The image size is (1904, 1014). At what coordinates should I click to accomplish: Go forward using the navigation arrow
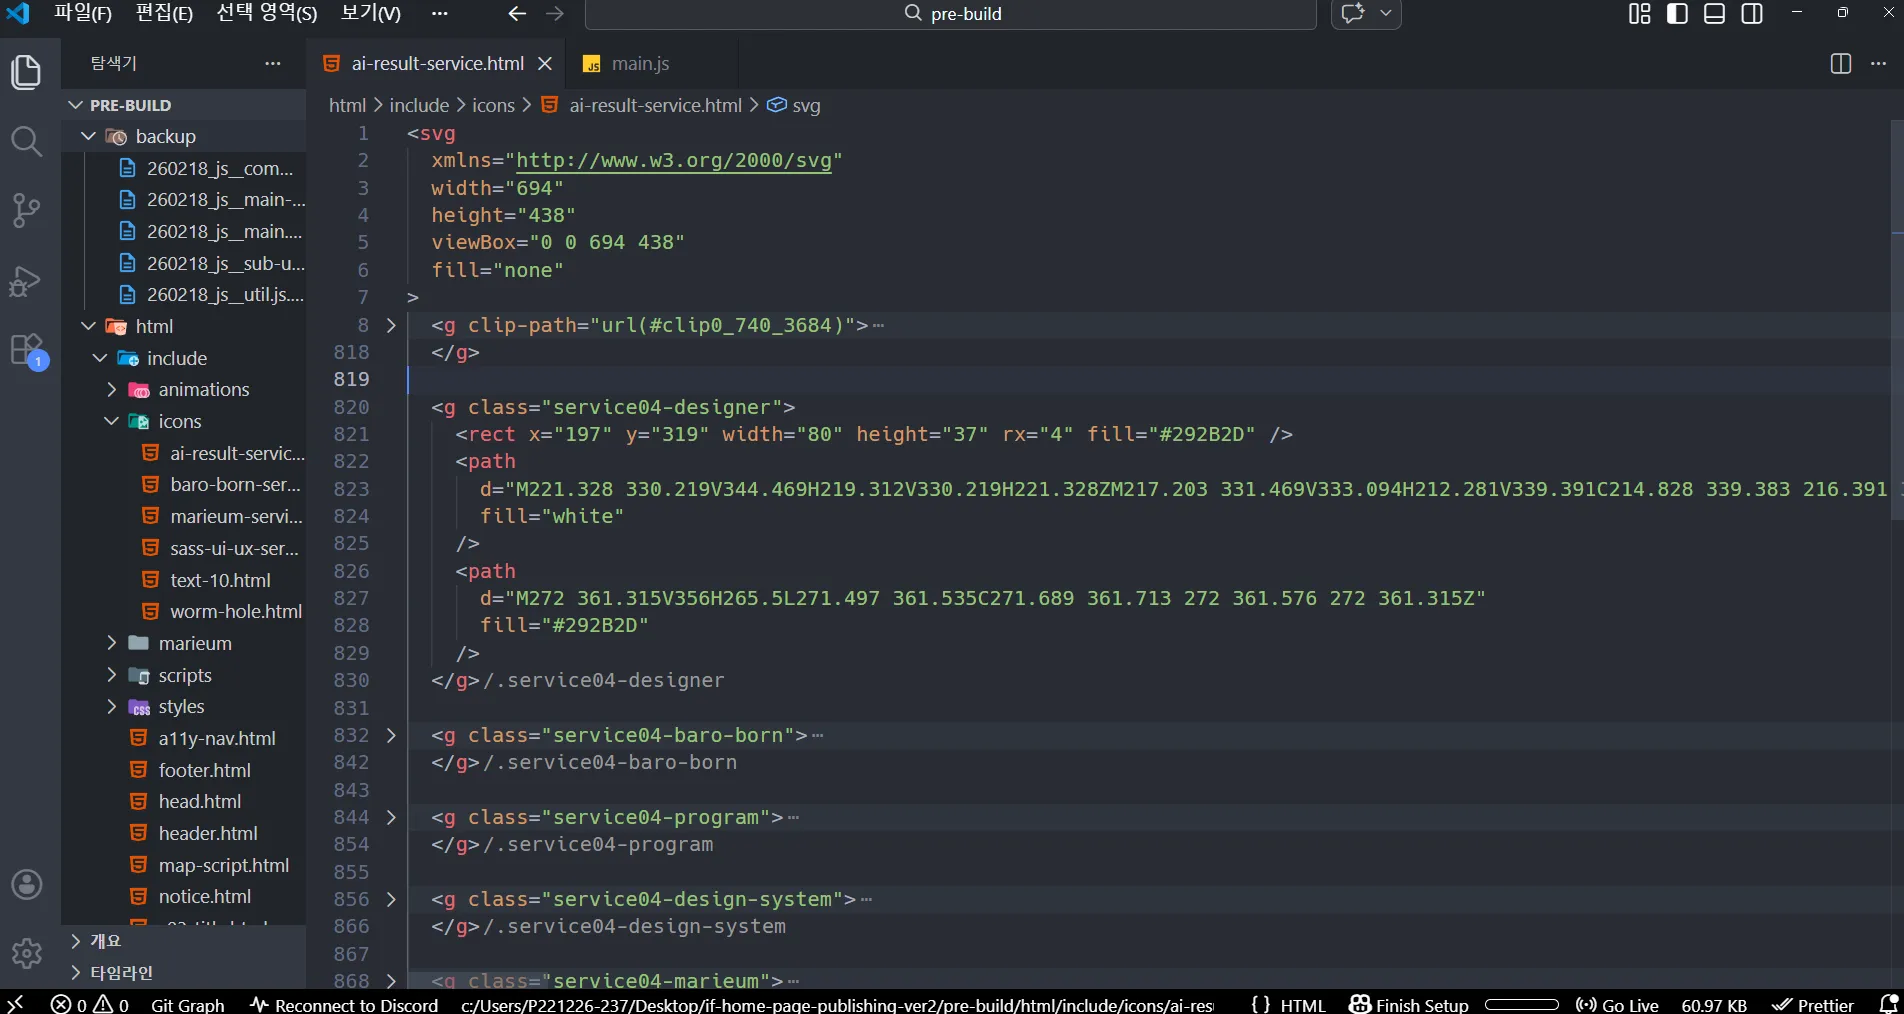[555, 14]
